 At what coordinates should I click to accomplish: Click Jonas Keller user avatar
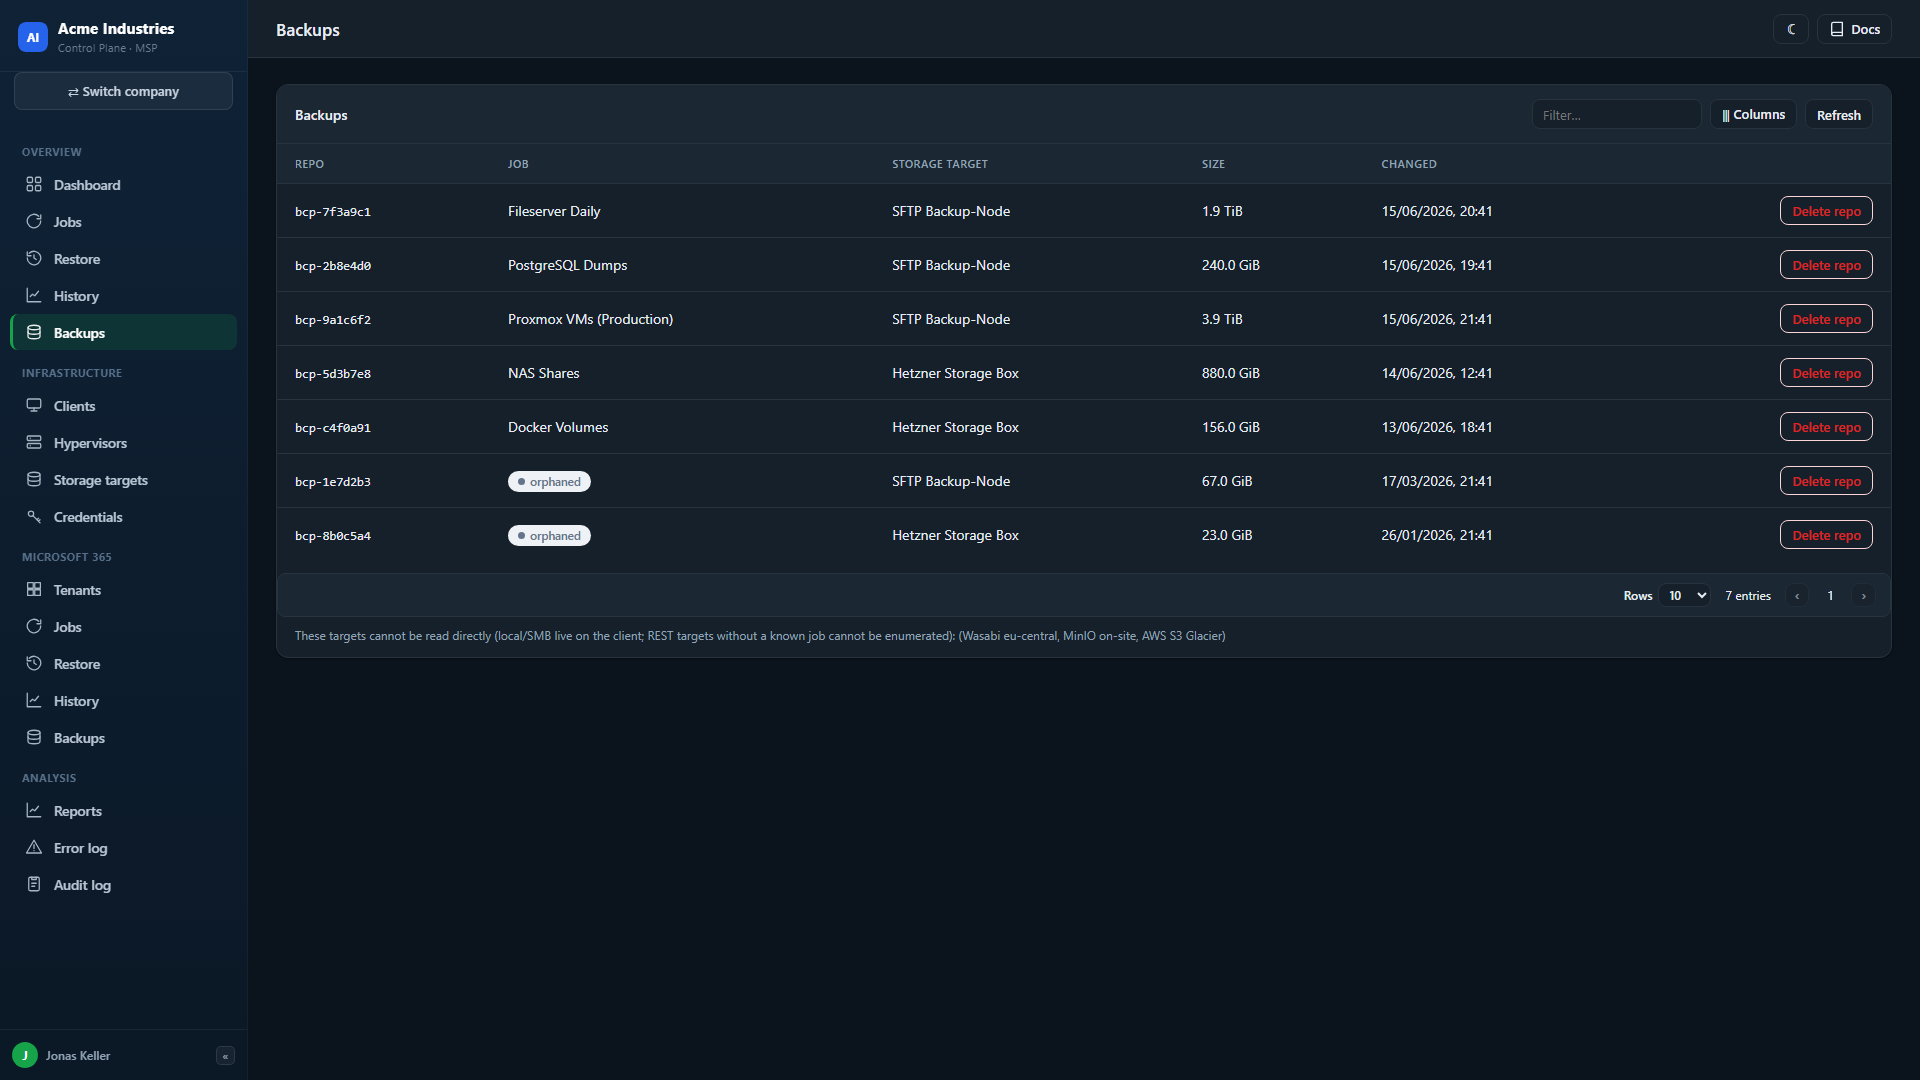point(25,1055)
